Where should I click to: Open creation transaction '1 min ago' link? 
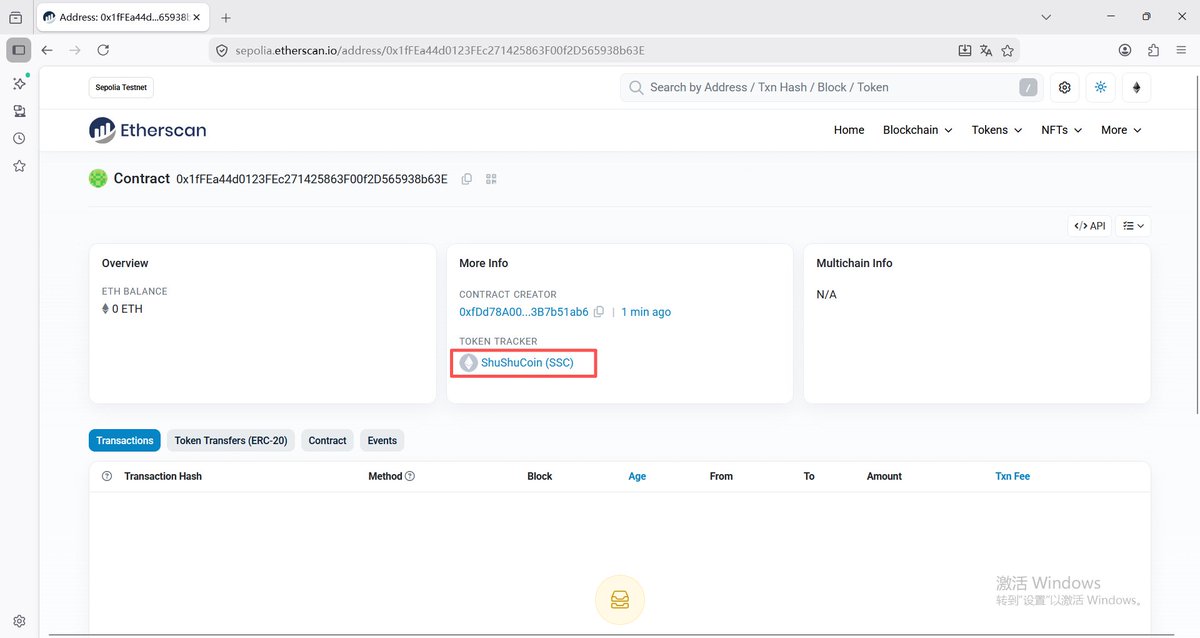646,312
